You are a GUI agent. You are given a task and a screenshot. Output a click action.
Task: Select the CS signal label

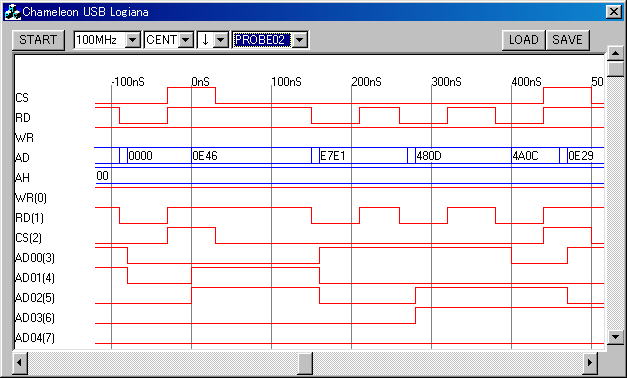pos(22,98)
